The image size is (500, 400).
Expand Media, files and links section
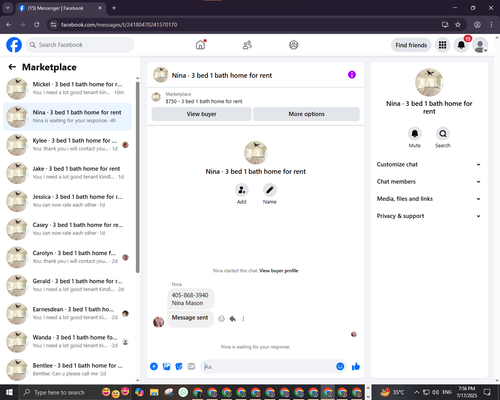[x=429, y=199]
